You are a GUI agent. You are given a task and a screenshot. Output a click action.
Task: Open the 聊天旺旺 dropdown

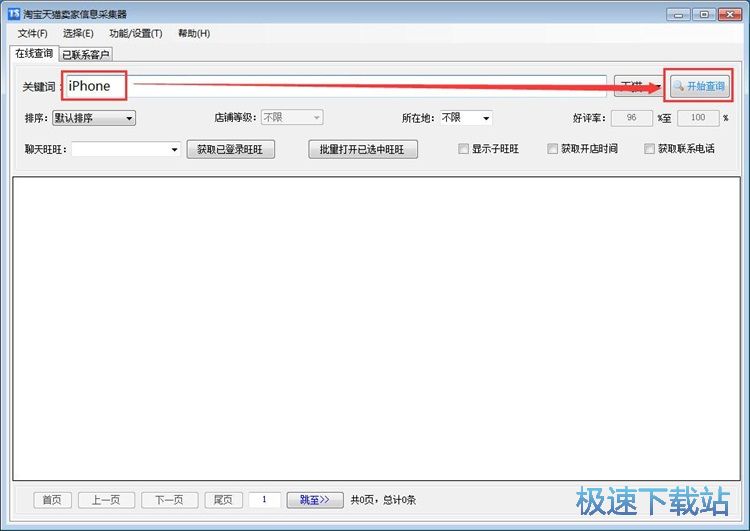[x=126, y=149]
